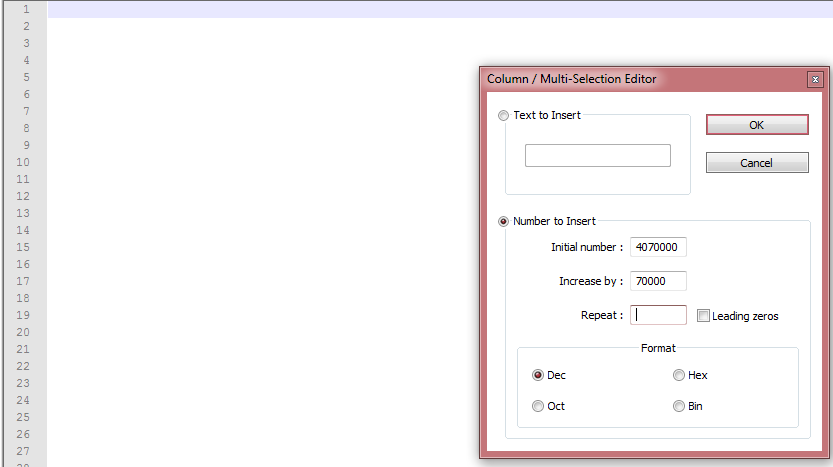Viewport: 833px width, 467px height.
Task: Choose the Hex format option
Action: click(x=678, y=375)
